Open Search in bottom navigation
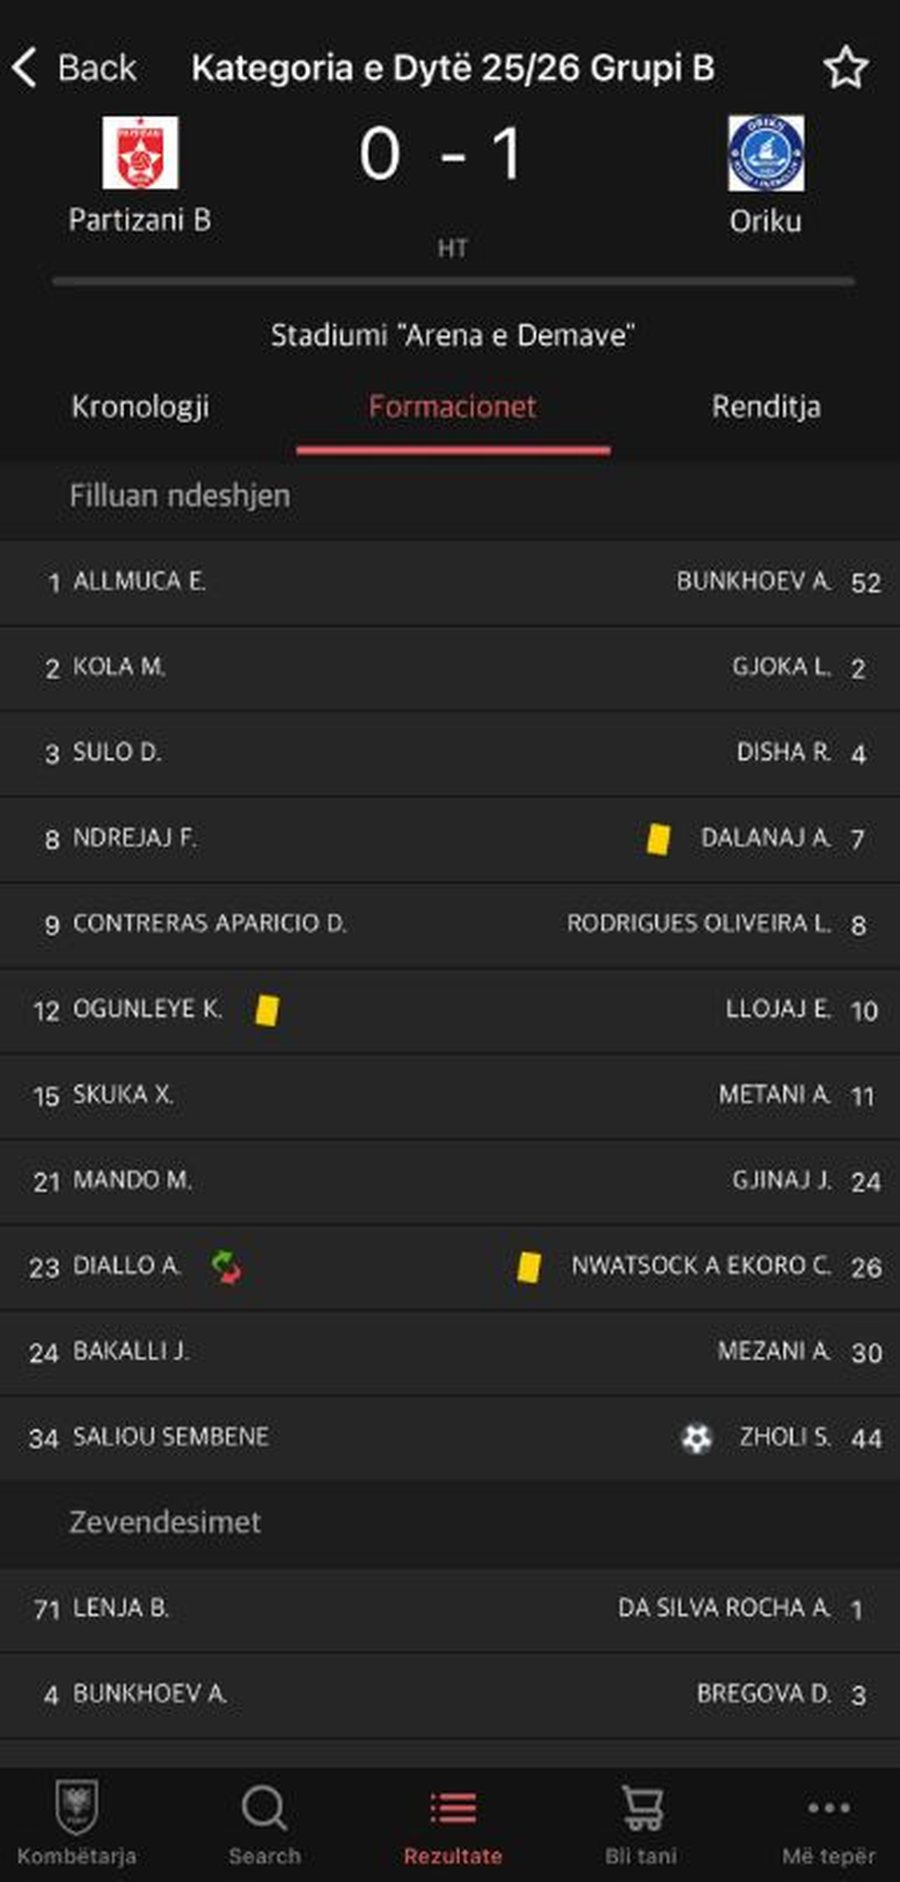This screenshot has width=900, height=1882. tap(264, 1822)
